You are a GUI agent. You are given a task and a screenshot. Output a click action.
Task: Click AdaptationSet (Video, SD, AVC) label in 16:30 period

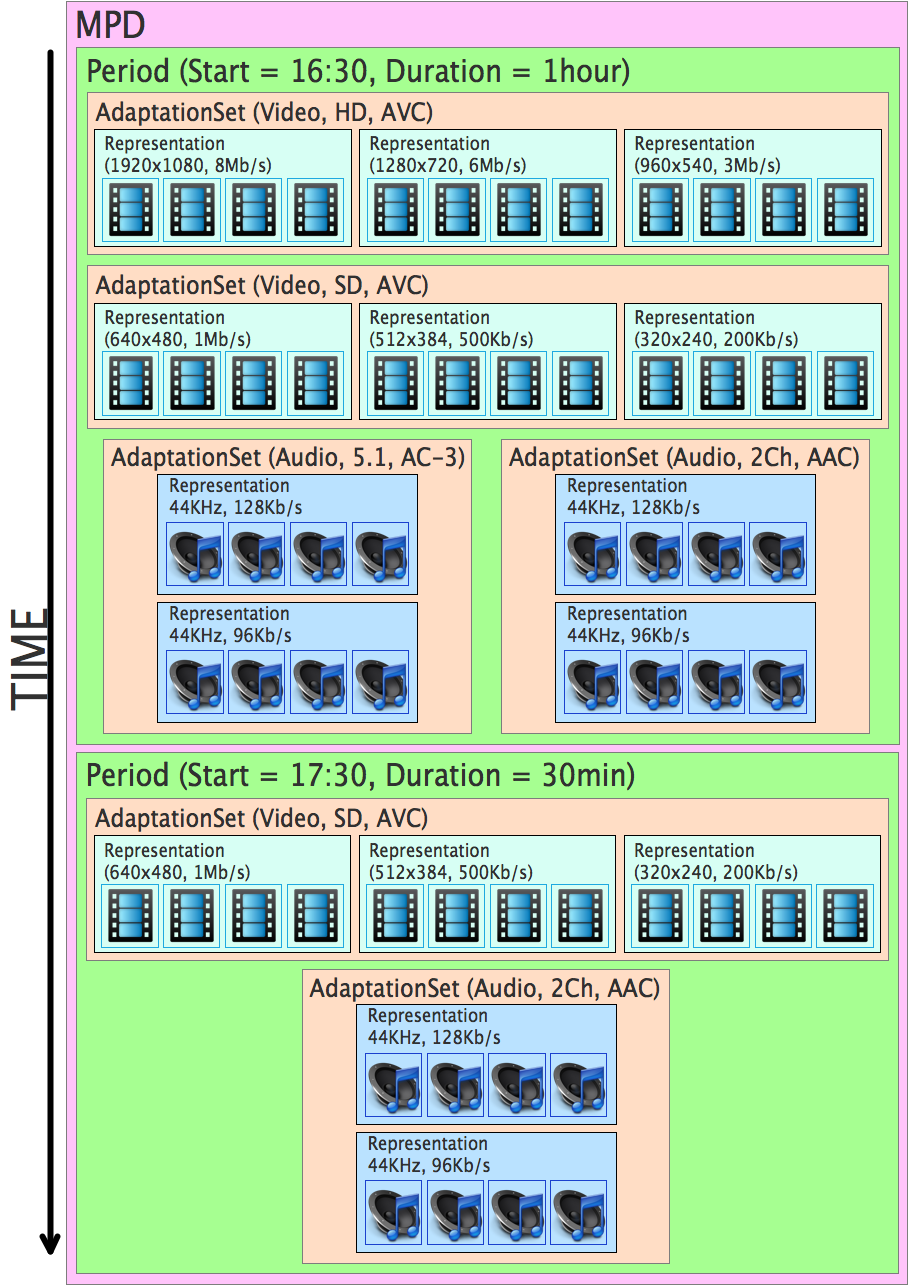click(262, 286)
